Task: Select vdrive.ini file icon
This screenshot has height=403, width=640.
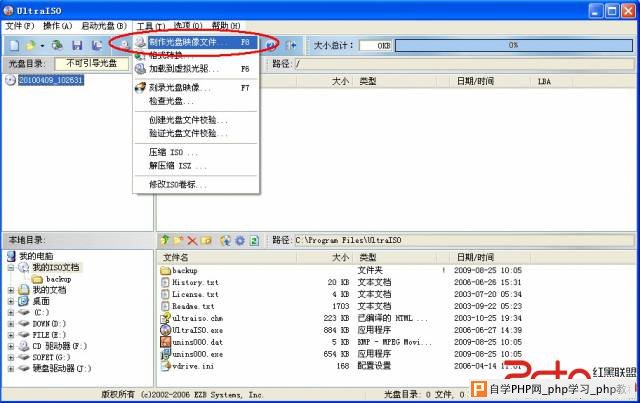Action: point(165,366)
